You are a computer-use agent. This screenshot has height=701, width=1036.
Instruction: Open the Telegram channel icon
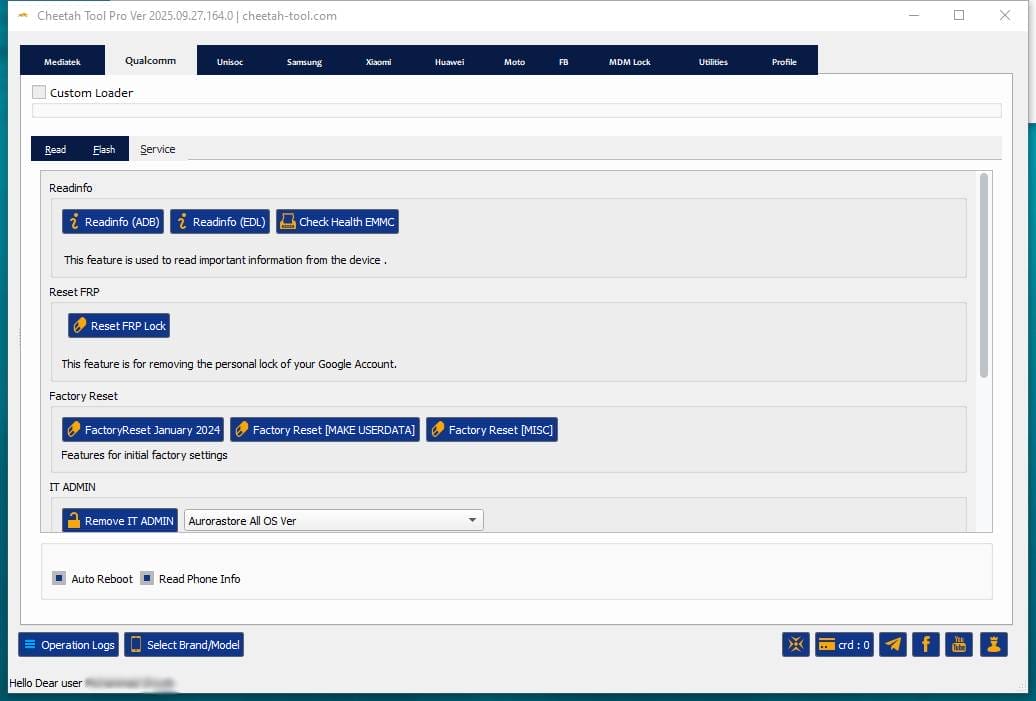(893, 645)
